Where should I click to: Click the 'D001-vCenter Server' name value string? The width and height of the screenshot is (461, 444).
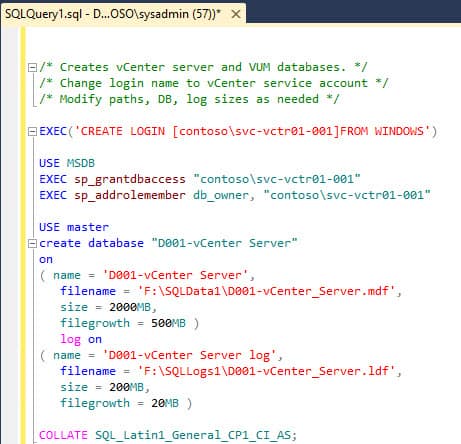click(175, 275)
